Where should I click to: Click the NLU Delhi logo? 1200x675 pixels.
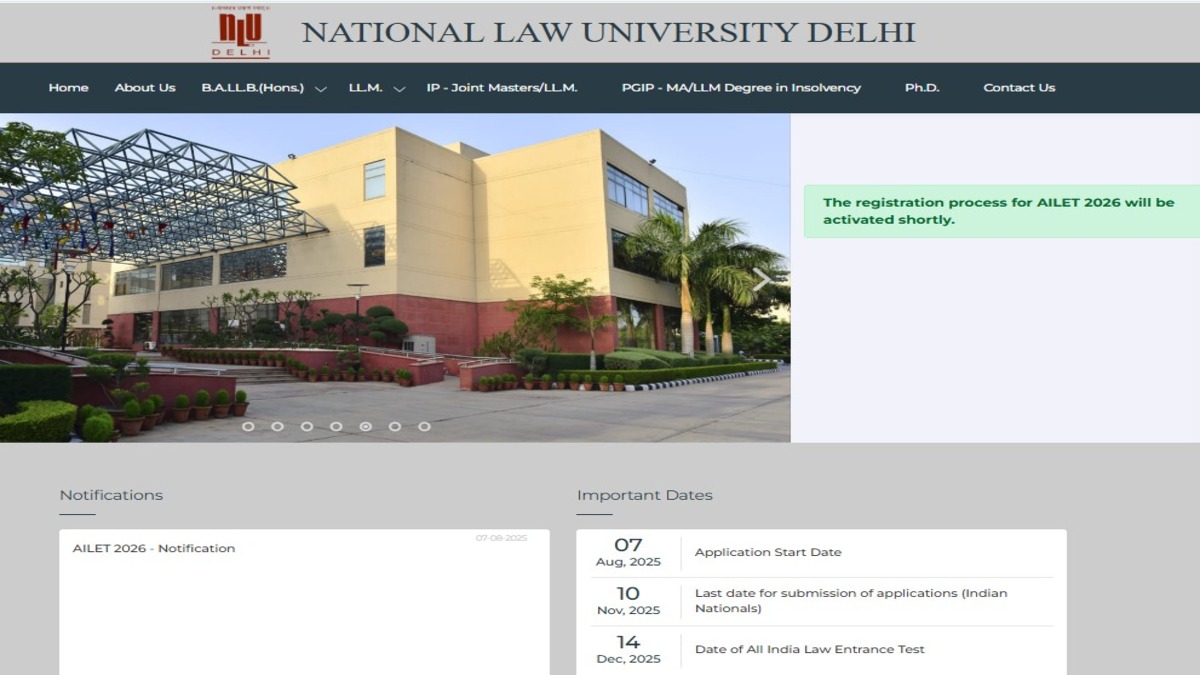pyautogui.click(x=240, y=33)
